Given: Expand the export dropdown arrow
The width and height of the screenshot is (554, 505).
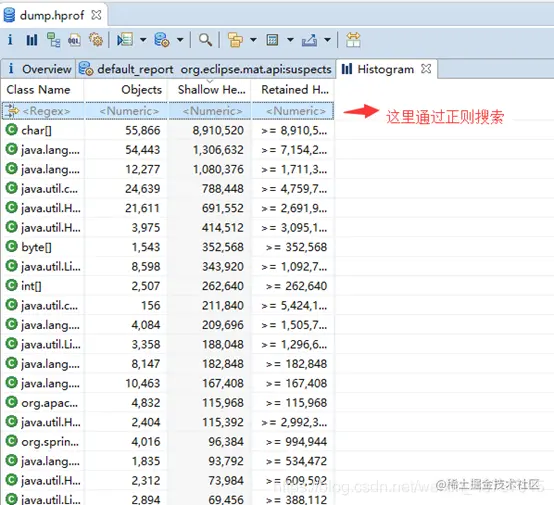Looking at the screenshot, I should click(x=328, y=40).
